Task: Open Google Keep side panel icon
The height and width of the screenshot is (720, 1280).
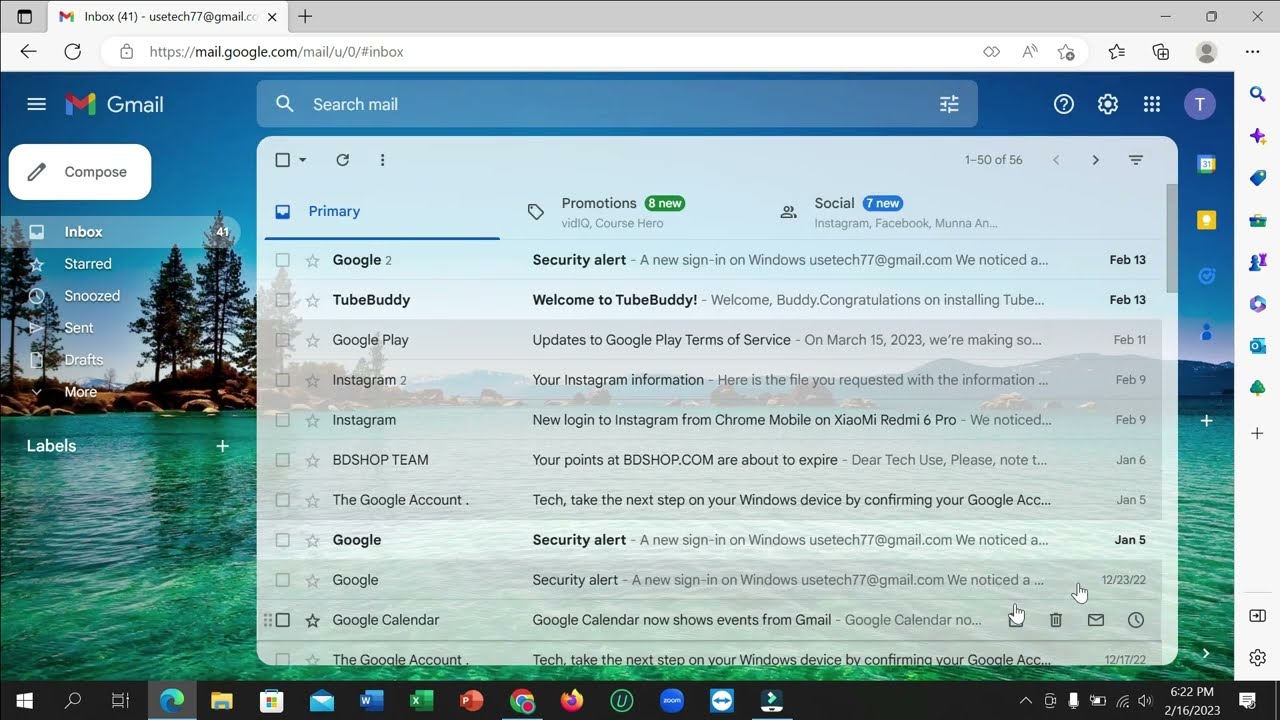Action: [1207, 221]
